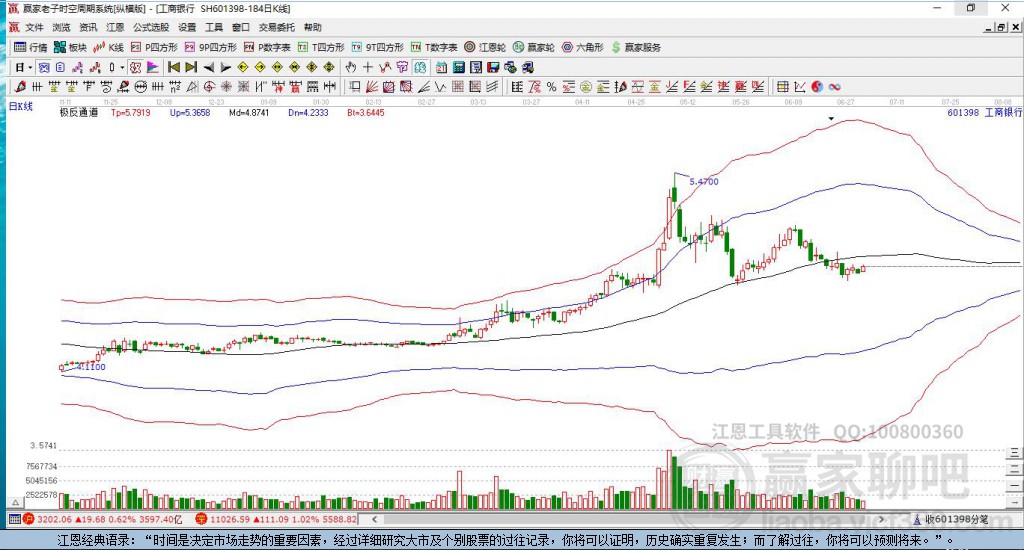Open the 江恩轮 Gann wheel tool
This screenshot has width=1024, height=550.
pos(485,47)
